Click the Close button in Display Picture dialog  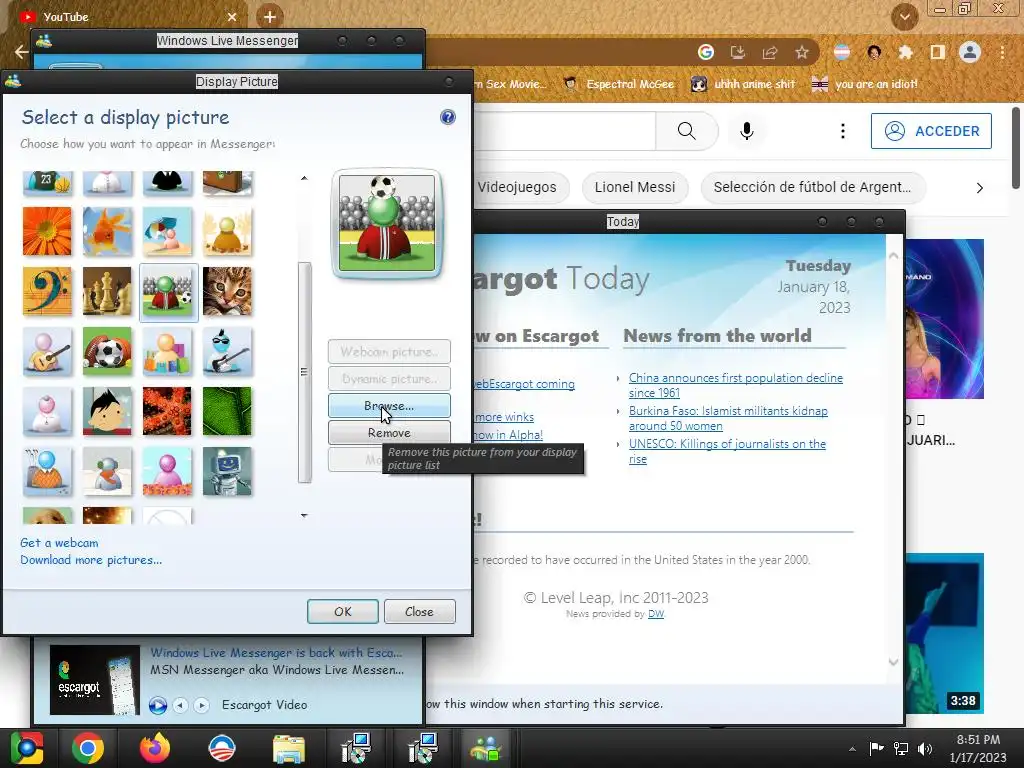(419, 611)
